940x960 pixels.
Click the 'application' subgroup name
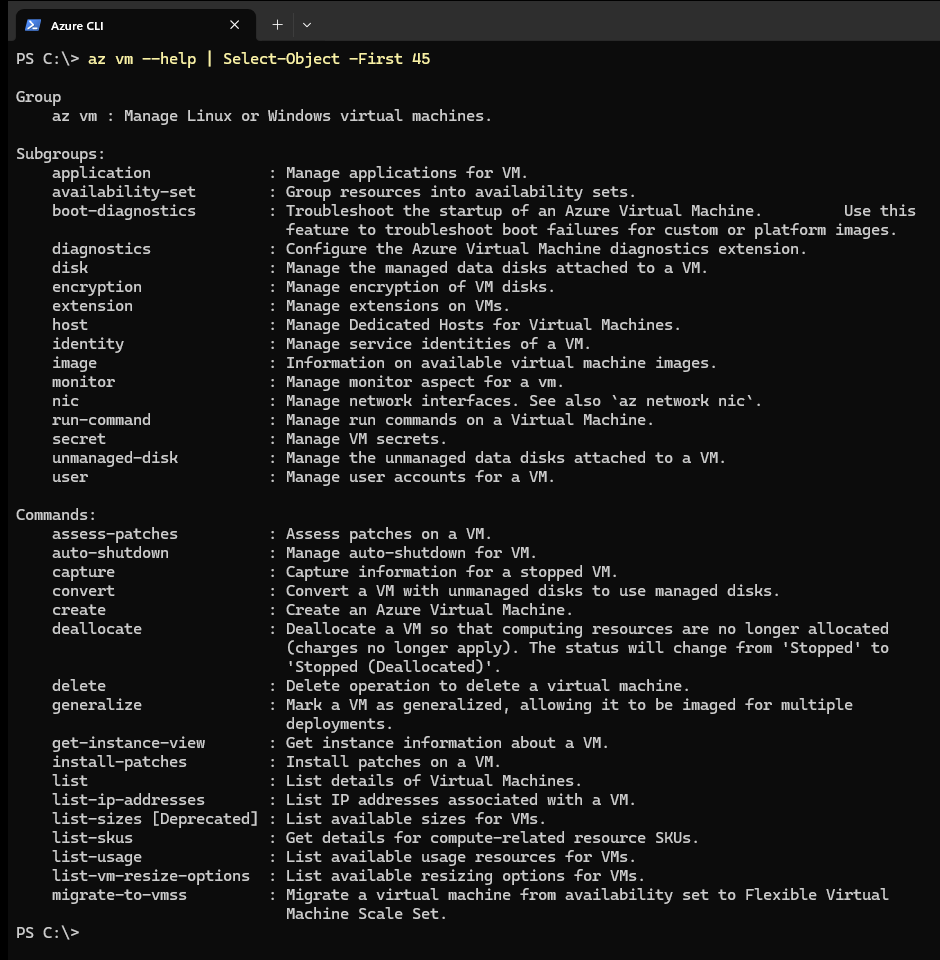(101, 173)
